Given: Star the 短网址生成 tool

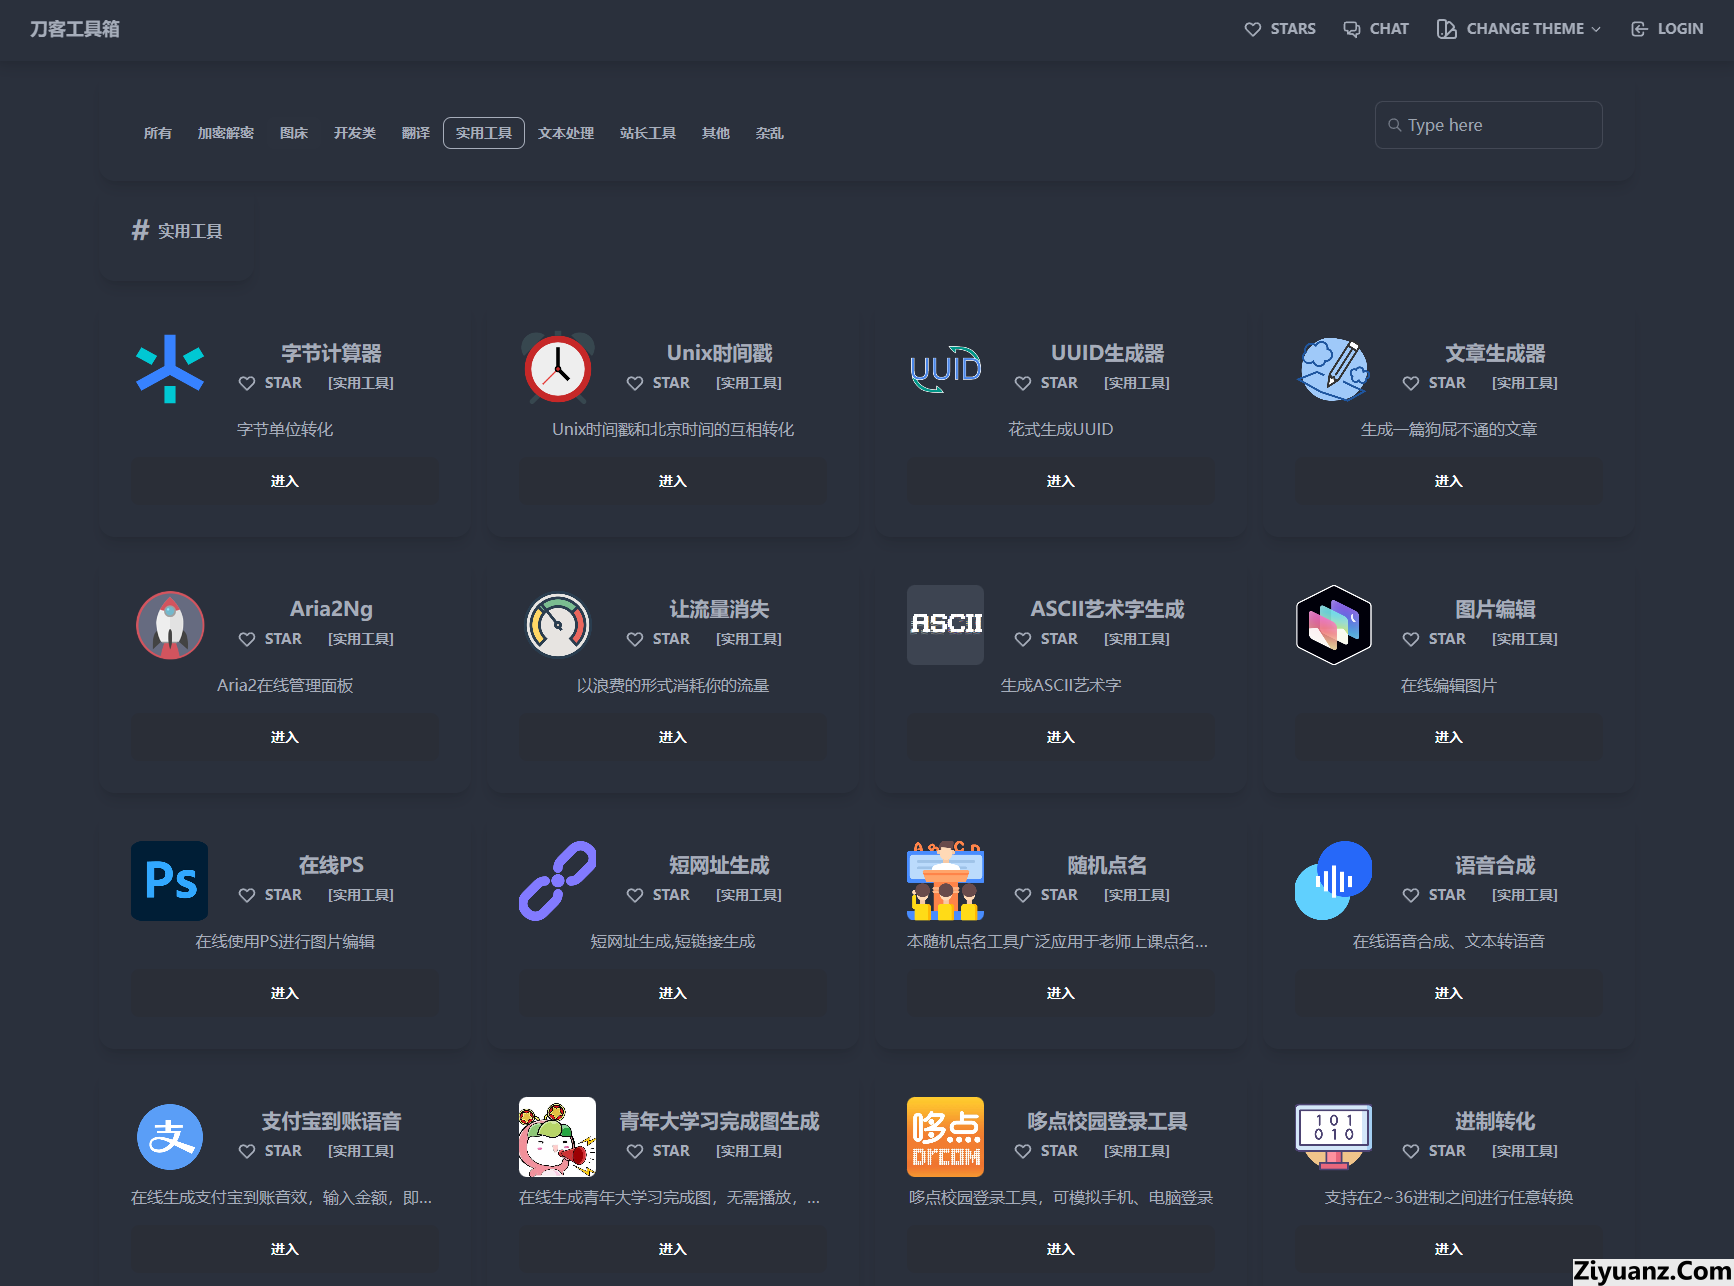Looking at the screenshot, I should tap(658, 895).
